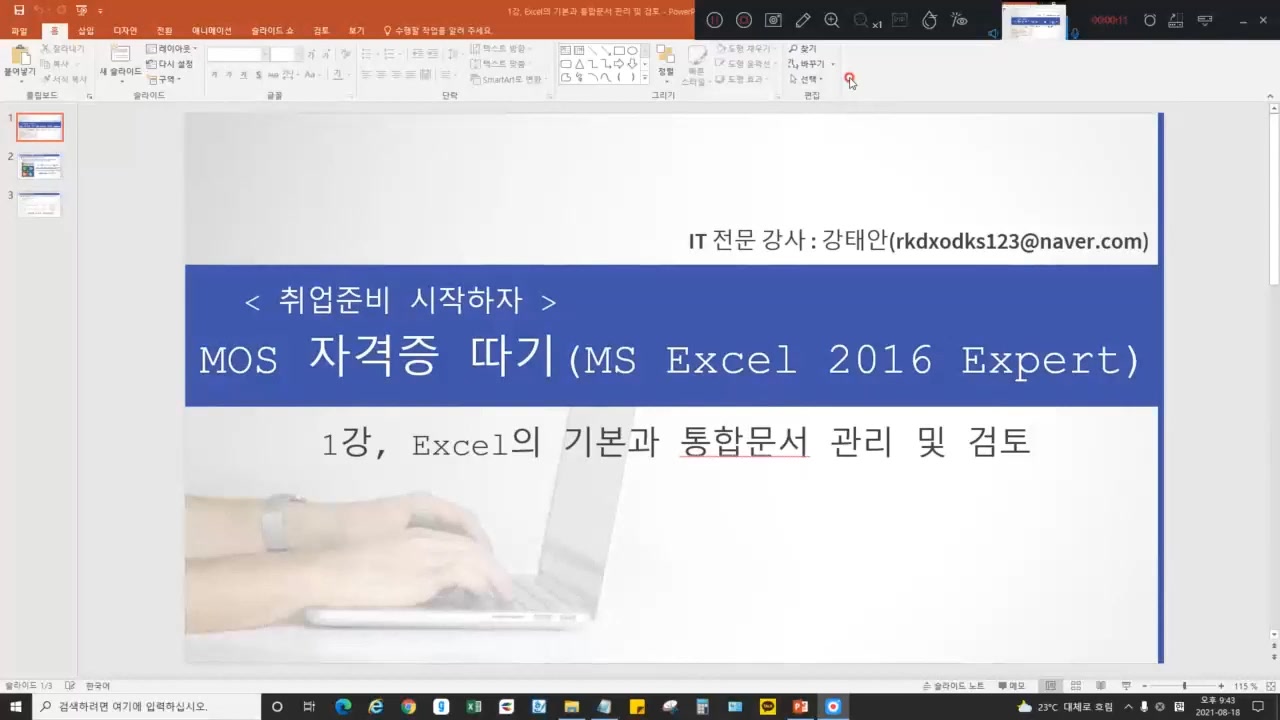This screenshot has width=1280, height=720.
Task: Start the slide show from status bar
Action: (x=1127, y=686)
